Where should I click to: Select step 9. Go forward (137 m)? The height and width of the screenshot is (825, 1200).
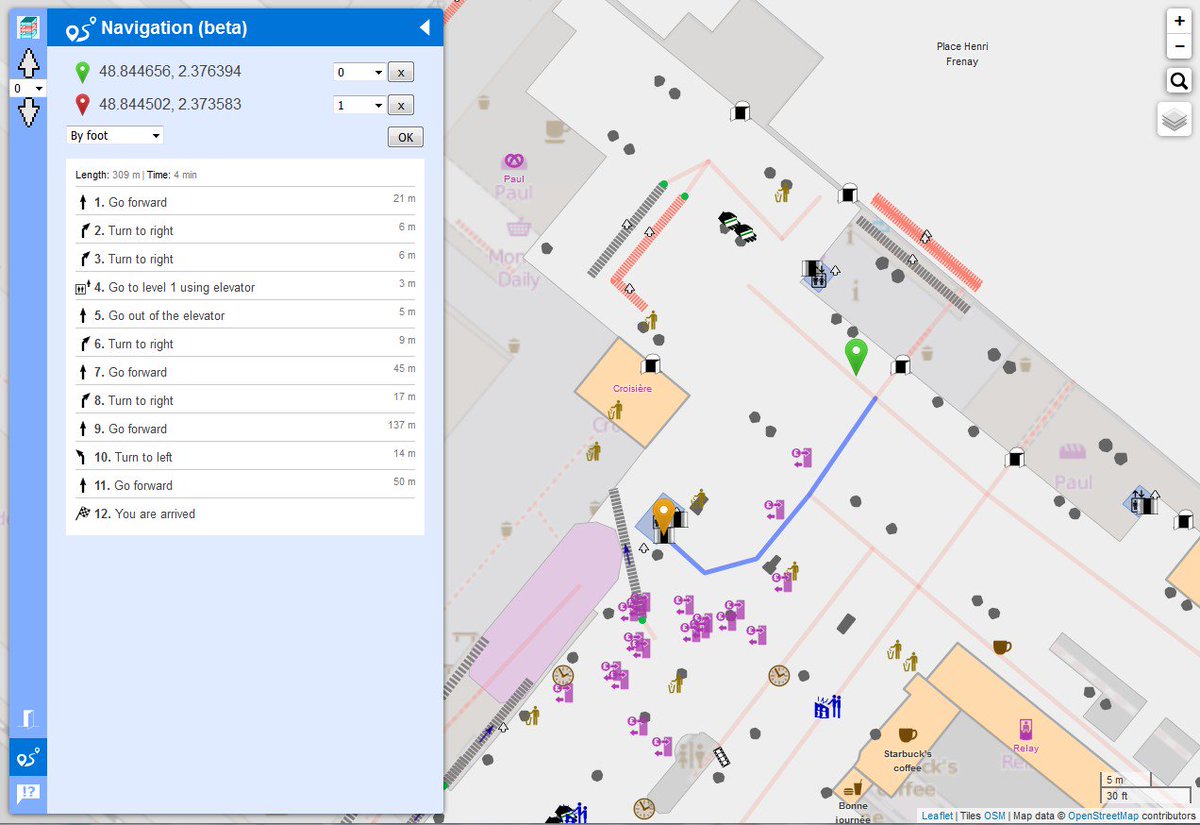[246, 428]
